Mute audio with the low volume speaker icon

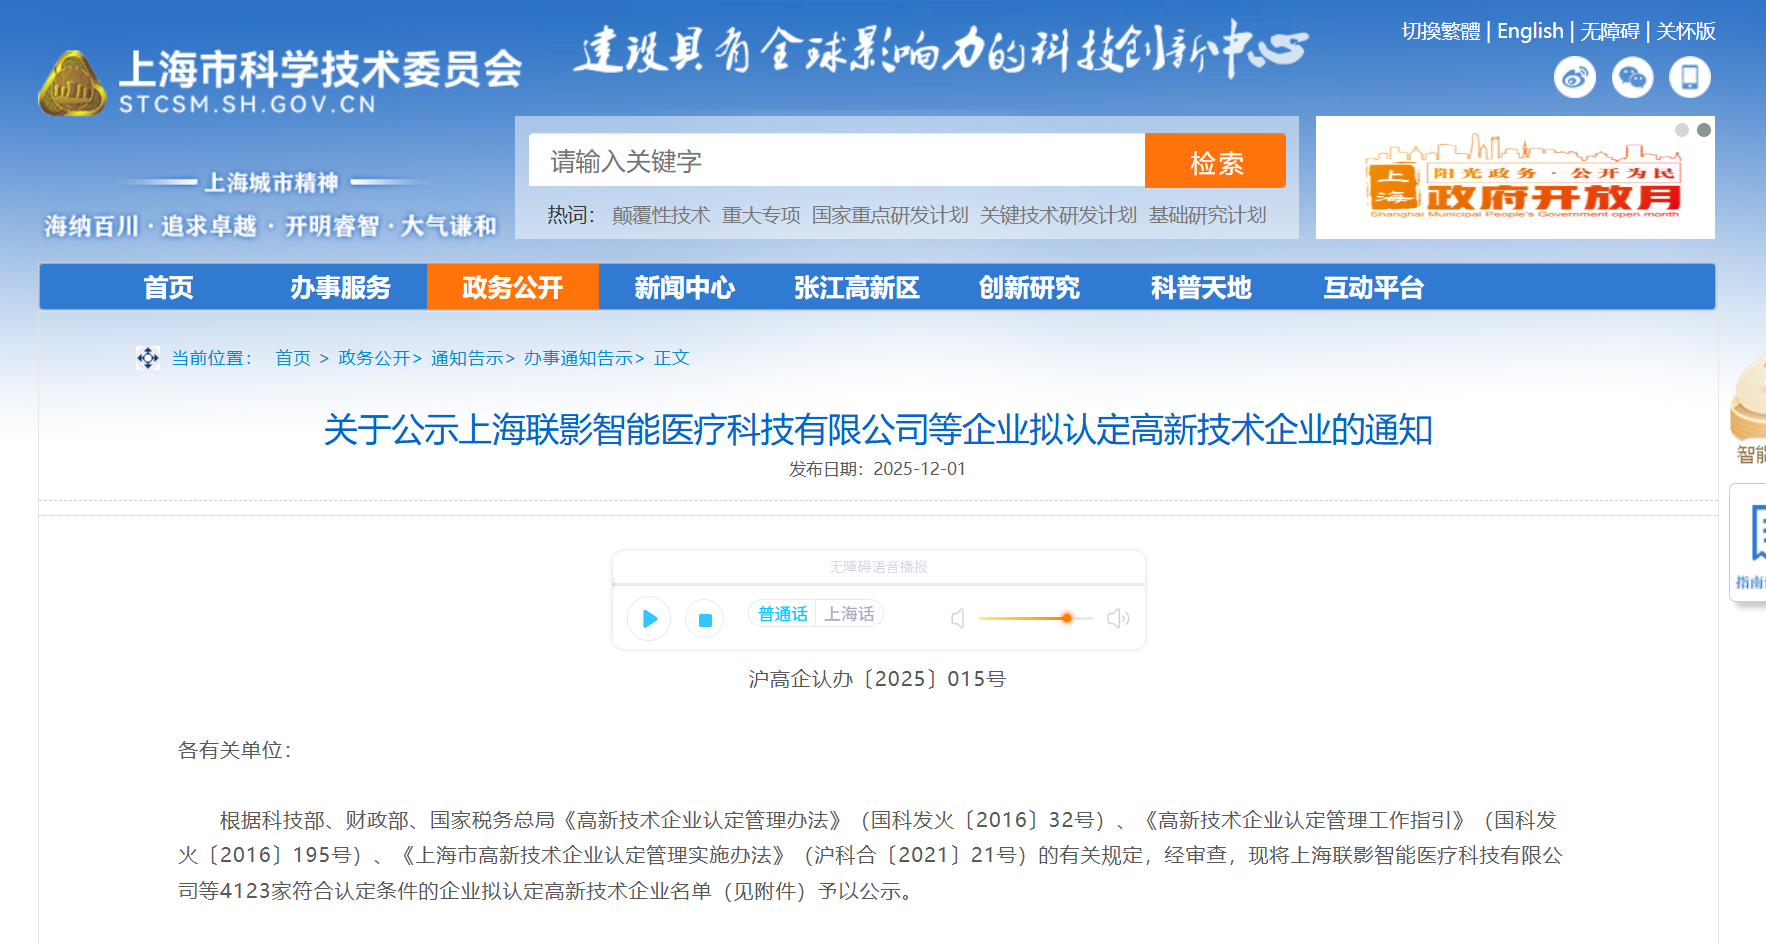[x=957, y=619]
